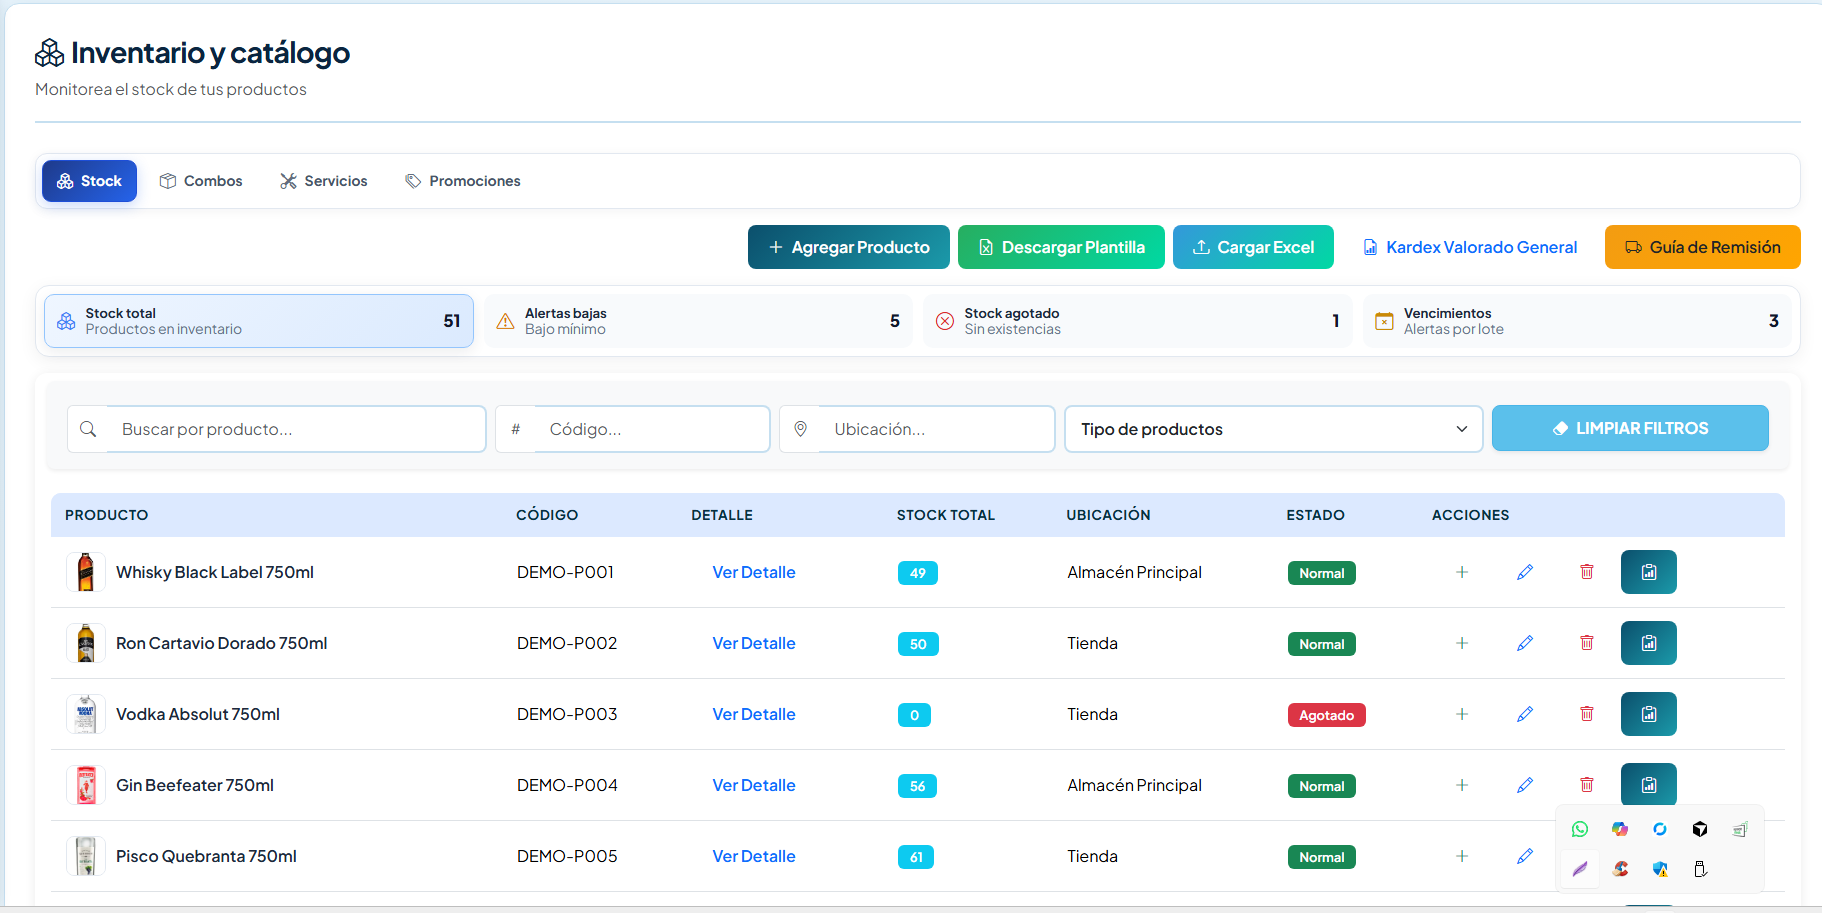Go to the Servicios tab

[324, 181]
